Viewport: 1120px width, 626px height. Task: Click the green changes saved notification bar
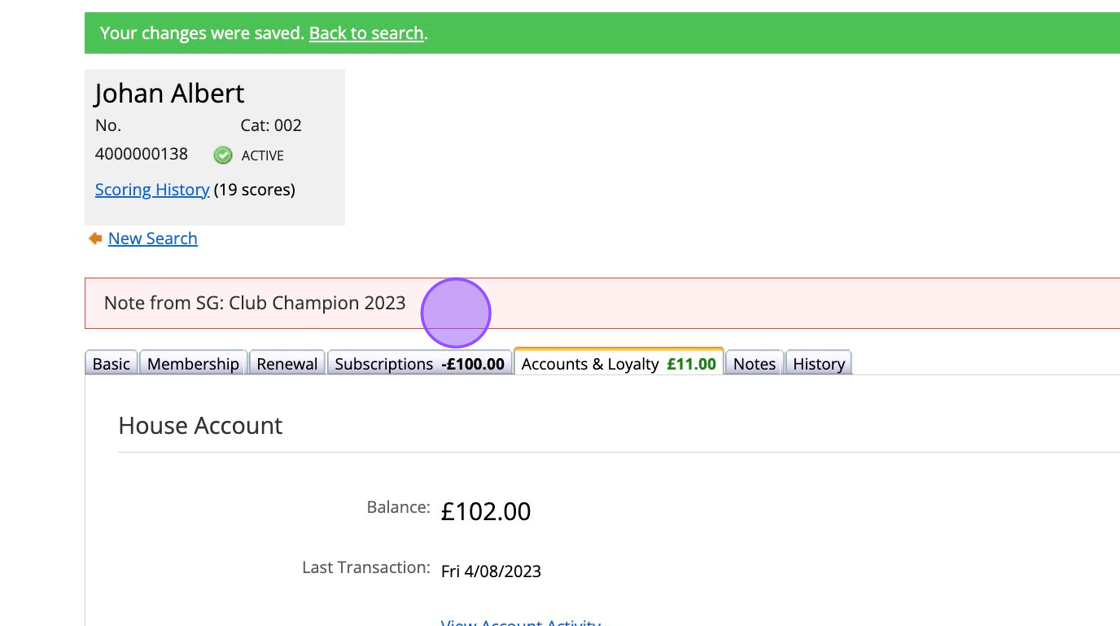click(602, 33)
